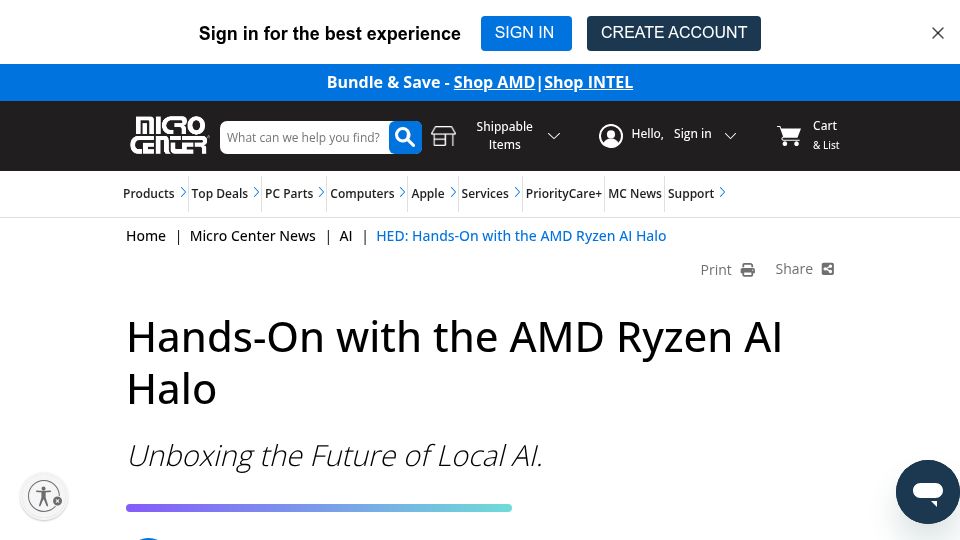
Task: Expand the Top Deals chevron
Action: click(x=256, y=192)
